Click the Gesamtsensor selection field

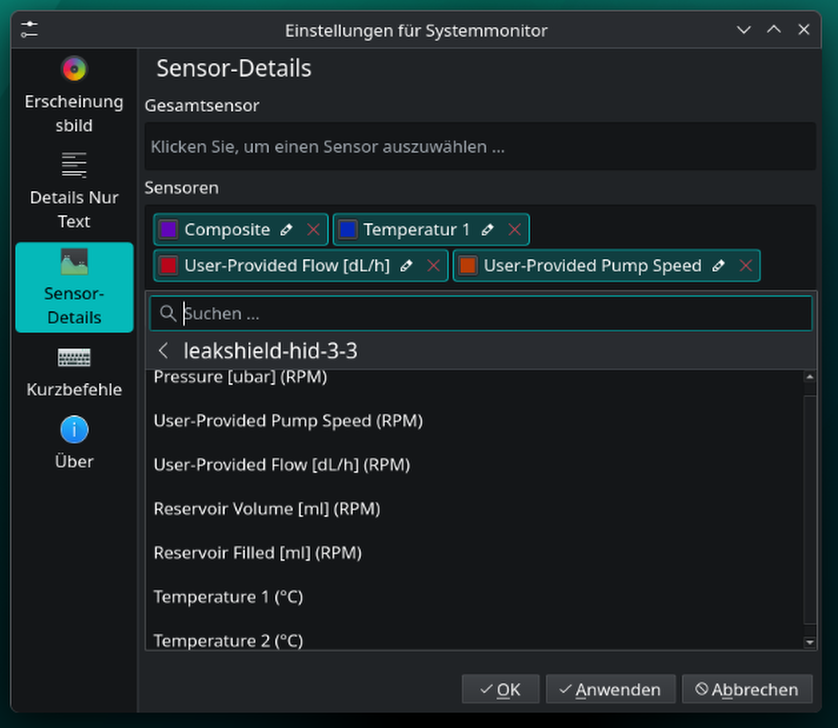480,146
